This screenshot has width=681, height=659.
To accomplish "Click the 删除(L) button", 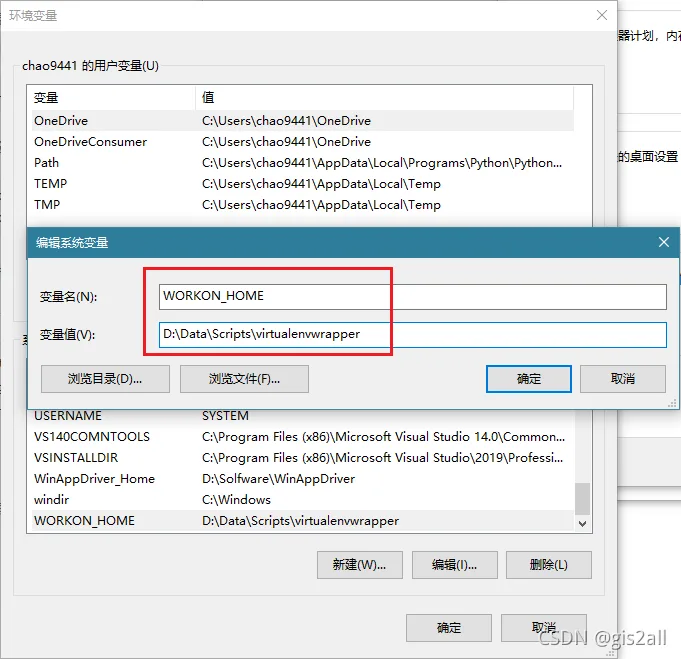I will 549,565.
